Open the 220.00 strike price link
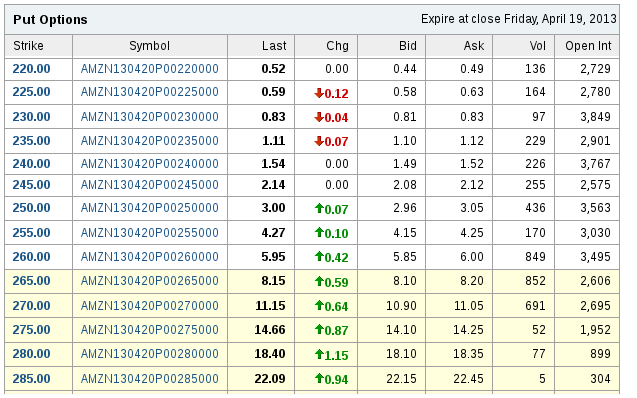 click(31, 69)
